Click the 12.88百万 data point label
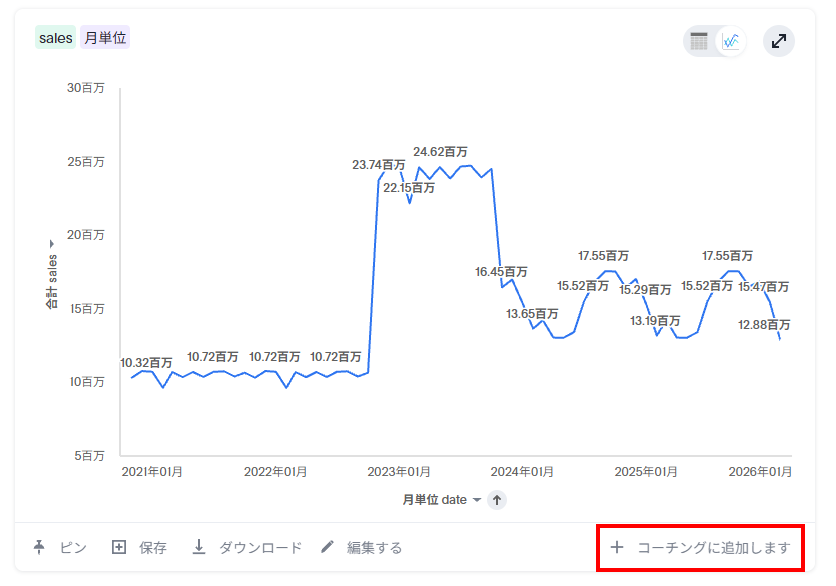This screenshot has height=586, width=836. point(764,325)
